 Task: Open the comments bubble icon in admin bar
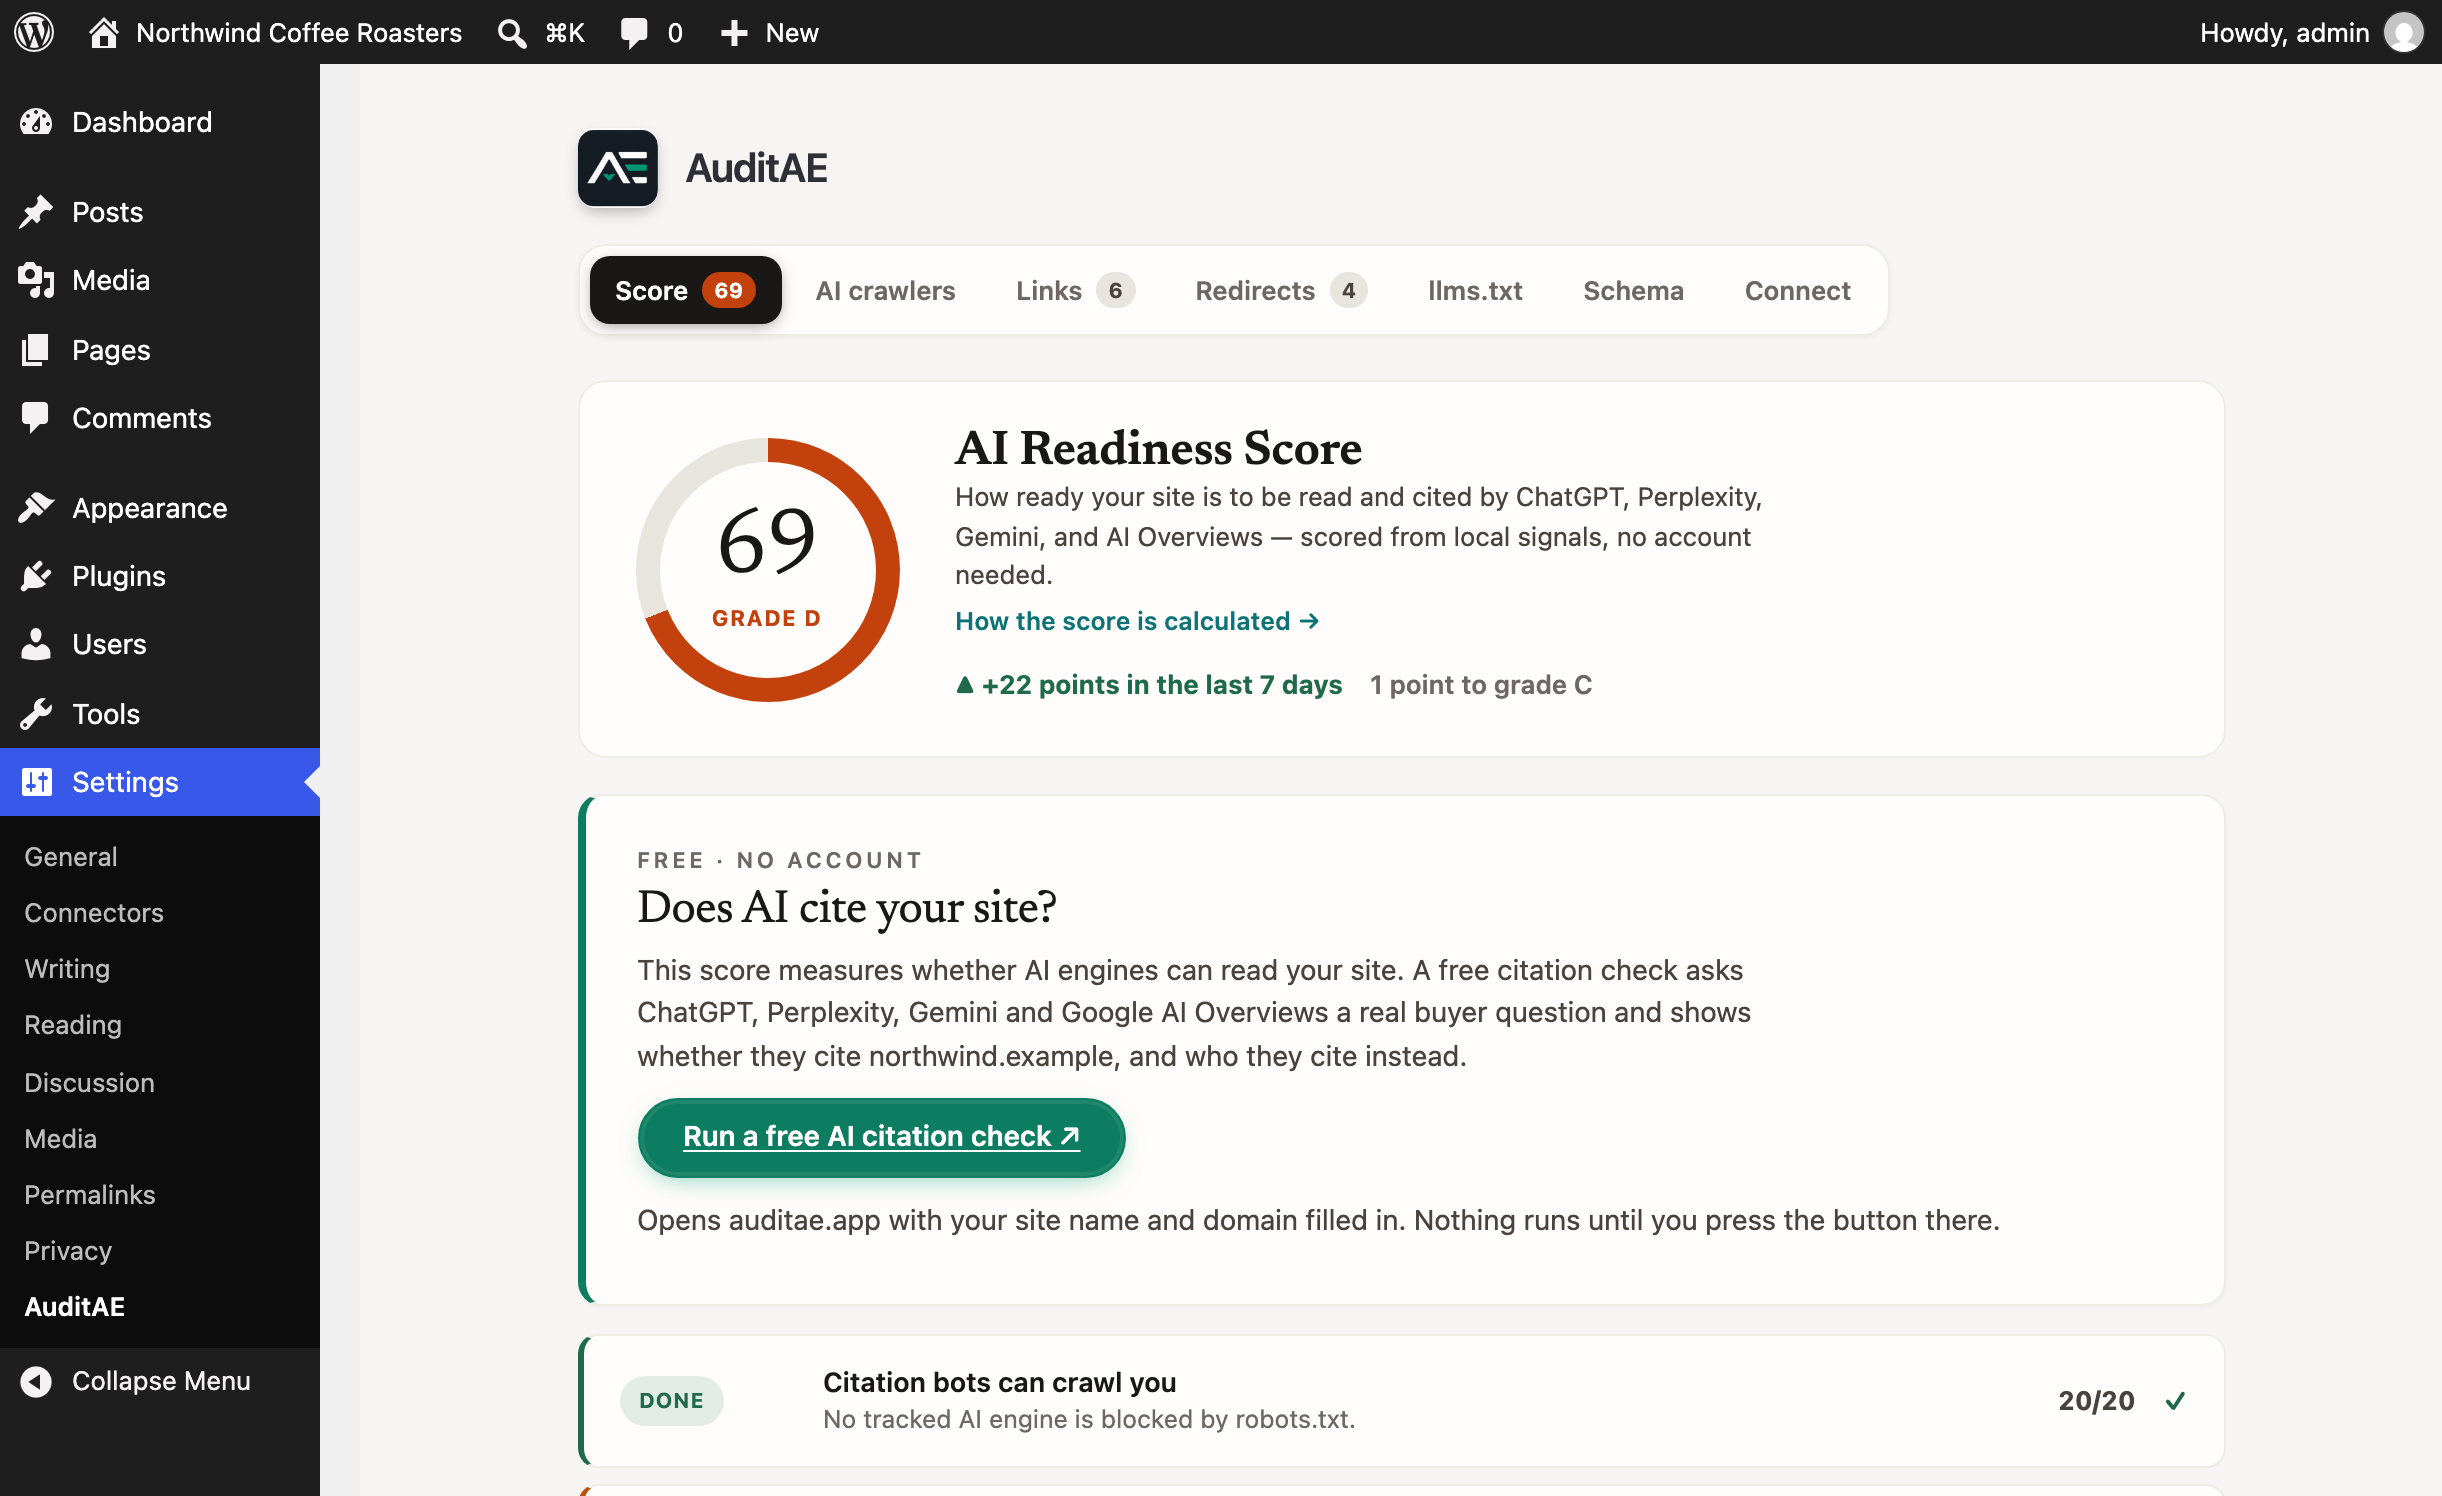[x=634, y=33]
